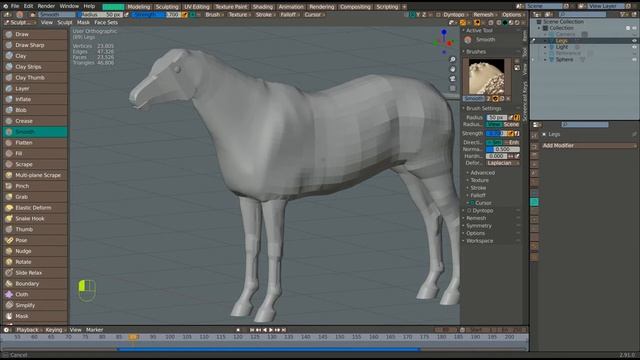Image resolution: width=640 pixels, height=360 pixels.
Task: Select the Pinch brush
Action: tap(35, 186)
